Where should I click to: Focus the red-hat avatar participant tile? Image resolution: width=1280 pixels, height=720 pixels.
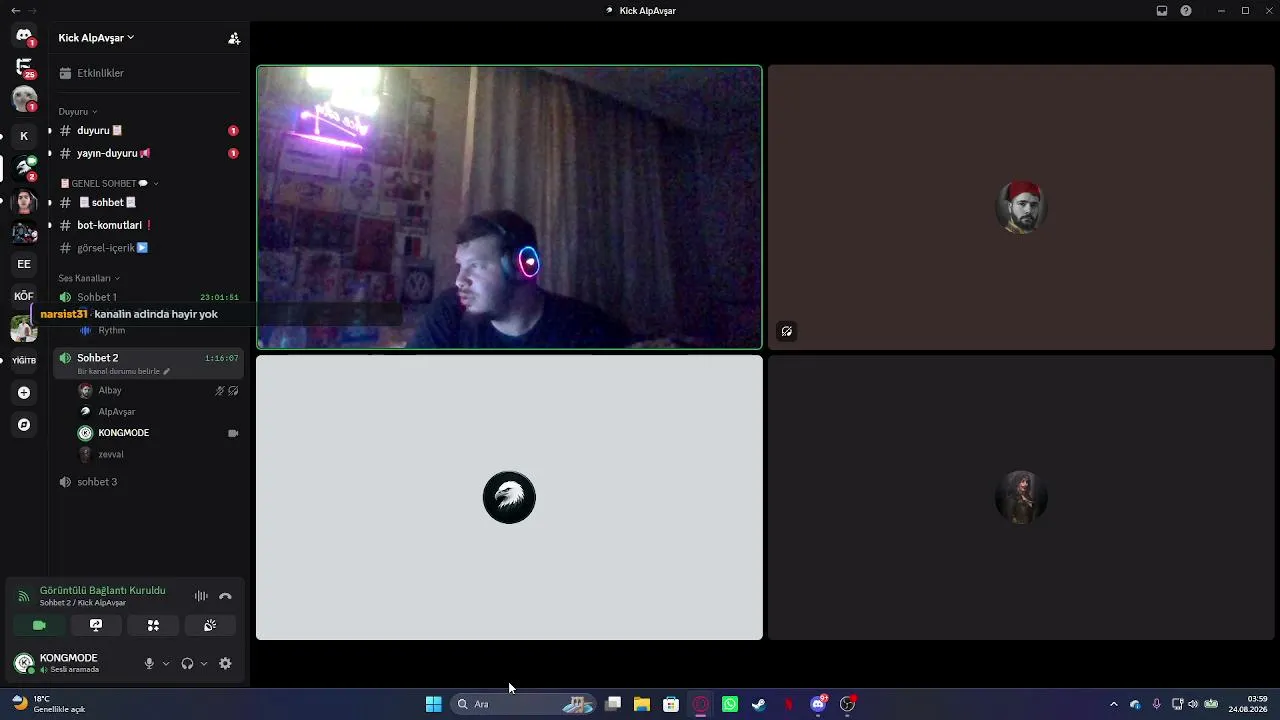coord(1021,208)
